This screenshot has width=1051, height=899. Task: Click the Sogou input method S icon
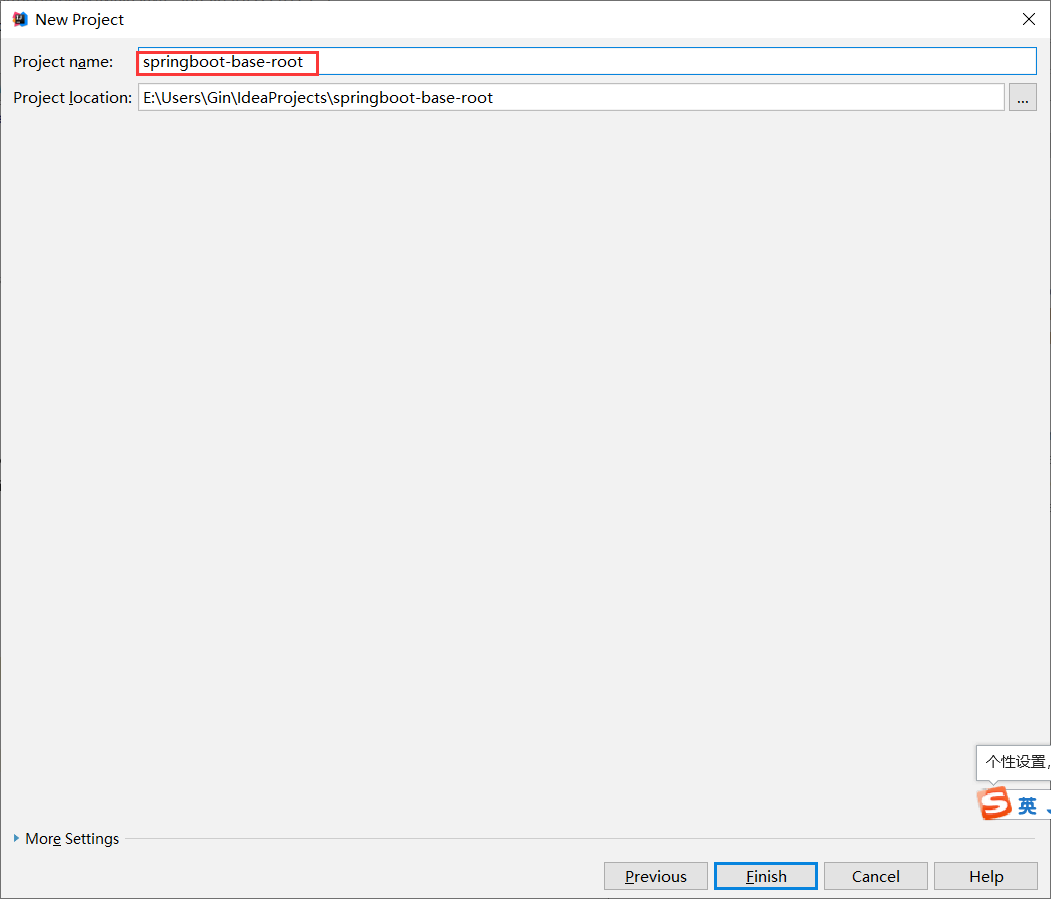(x=995, y=803)
